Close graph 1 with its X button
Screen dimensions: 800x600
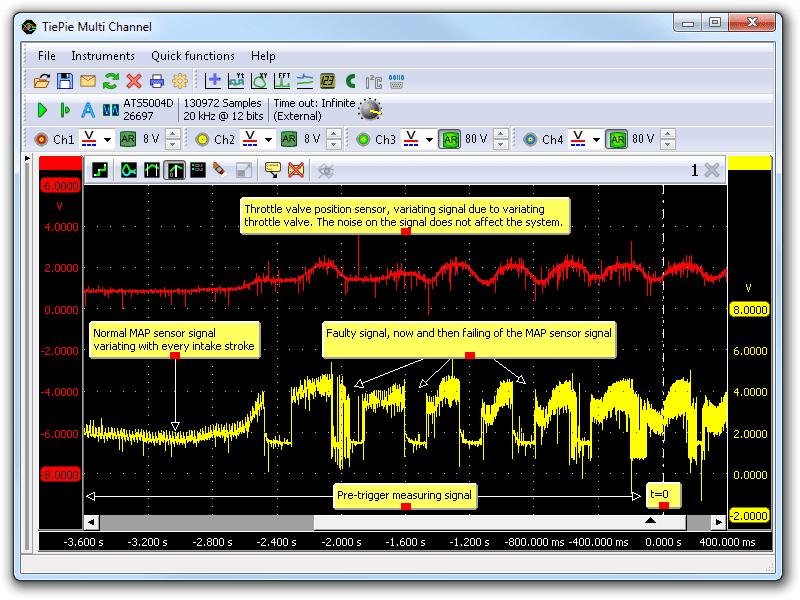[712, 170]
